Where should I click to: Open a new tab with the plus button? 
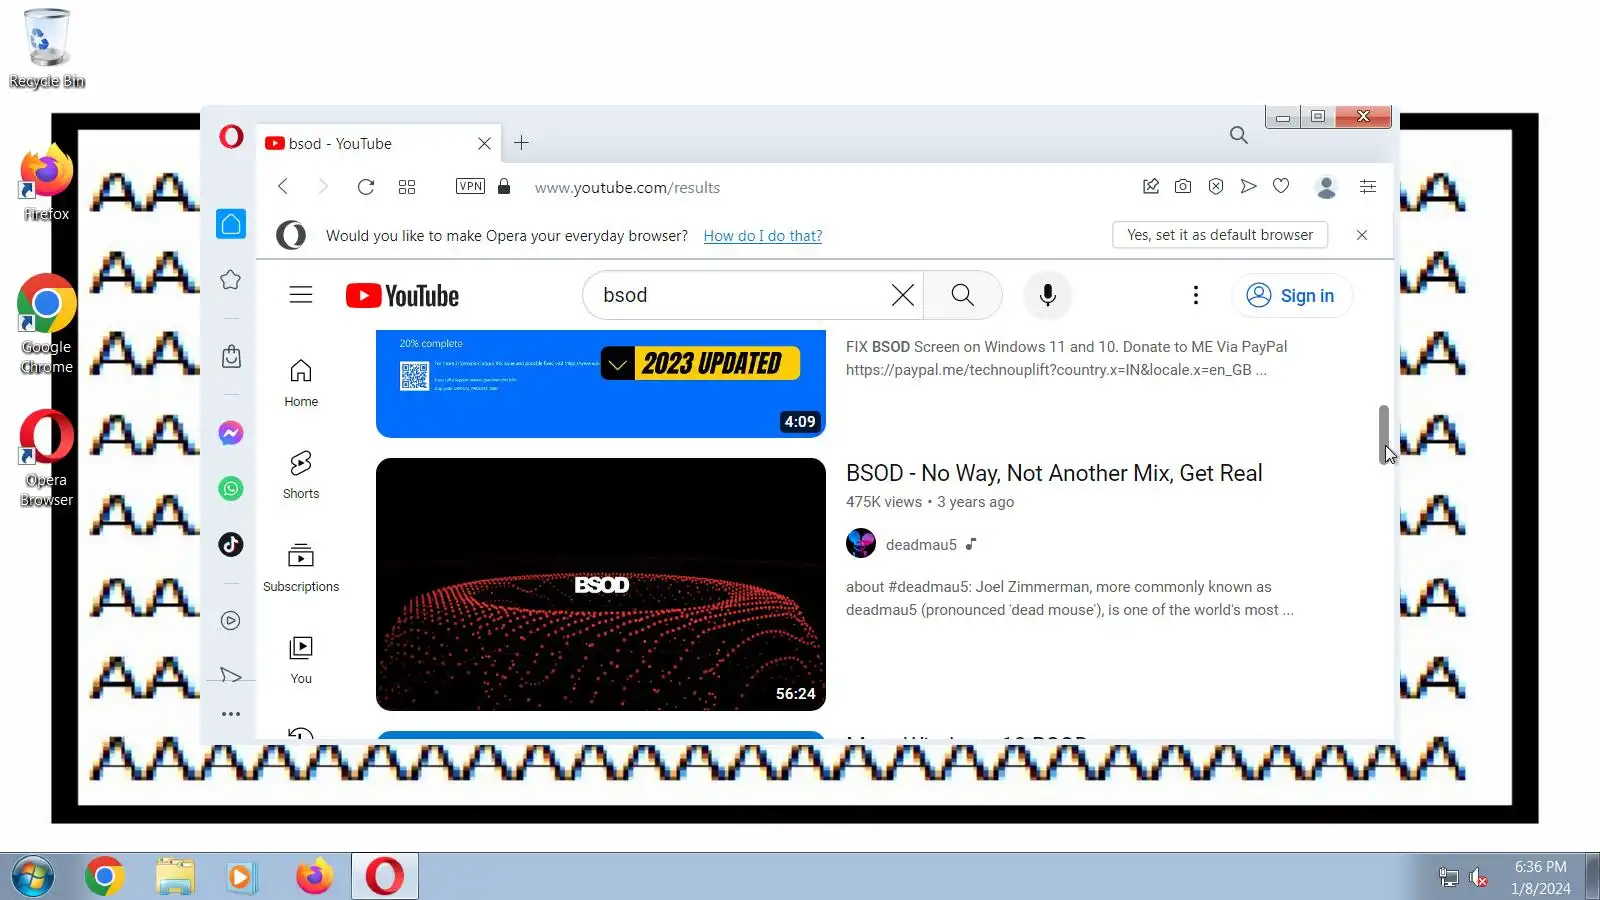point(521,143)
